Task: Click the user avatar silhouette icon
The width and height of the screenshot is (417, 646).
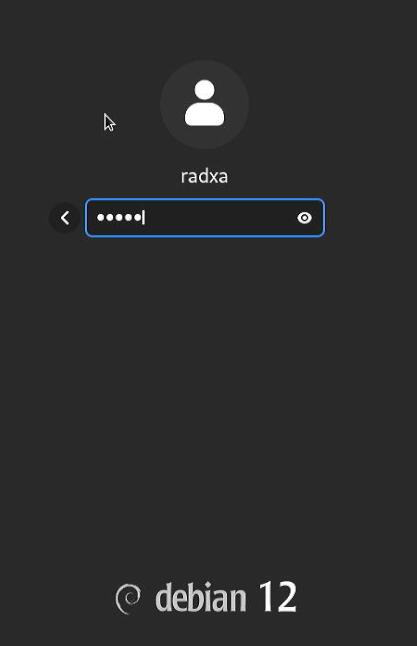Action: pyautogui.click(x=204, y=103)
